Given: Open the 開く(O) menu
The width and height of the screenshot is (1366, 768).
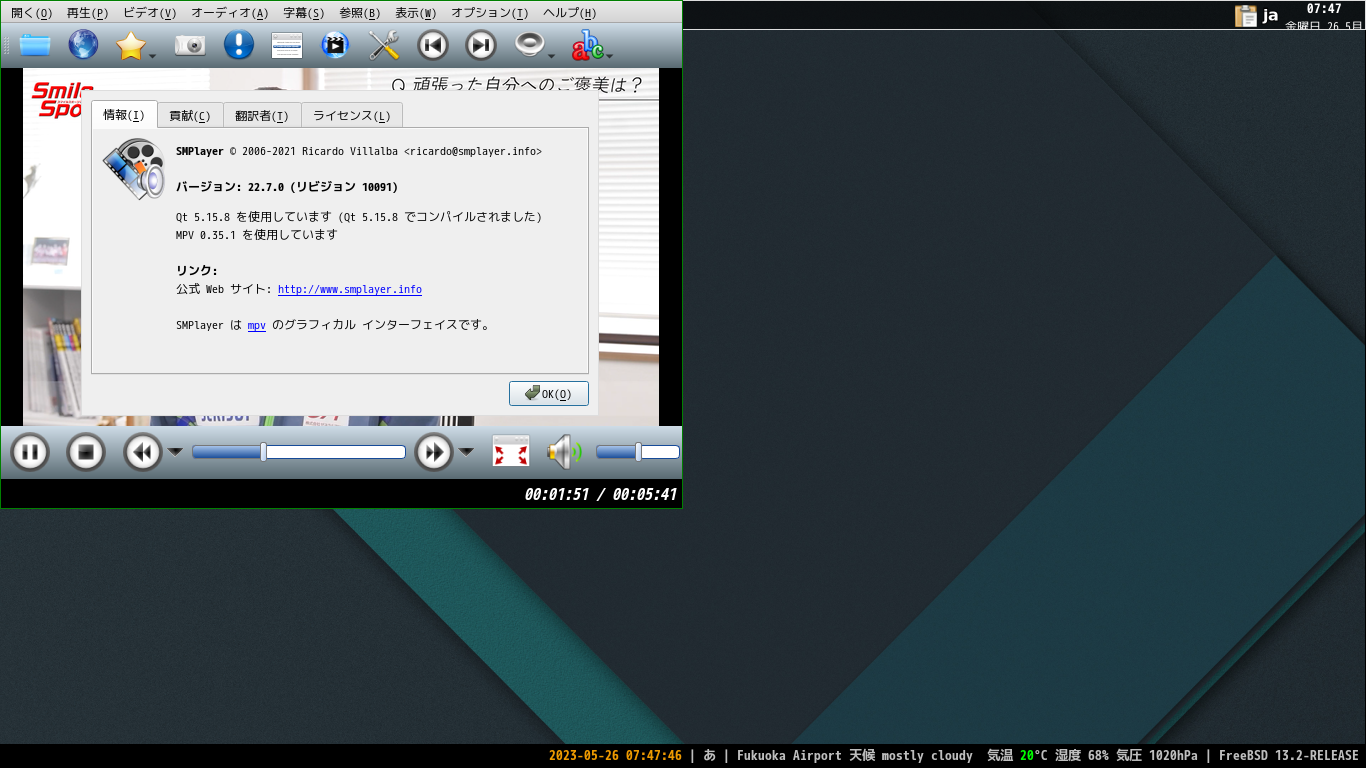Looking at the screenshot, I should click(31, 13).
